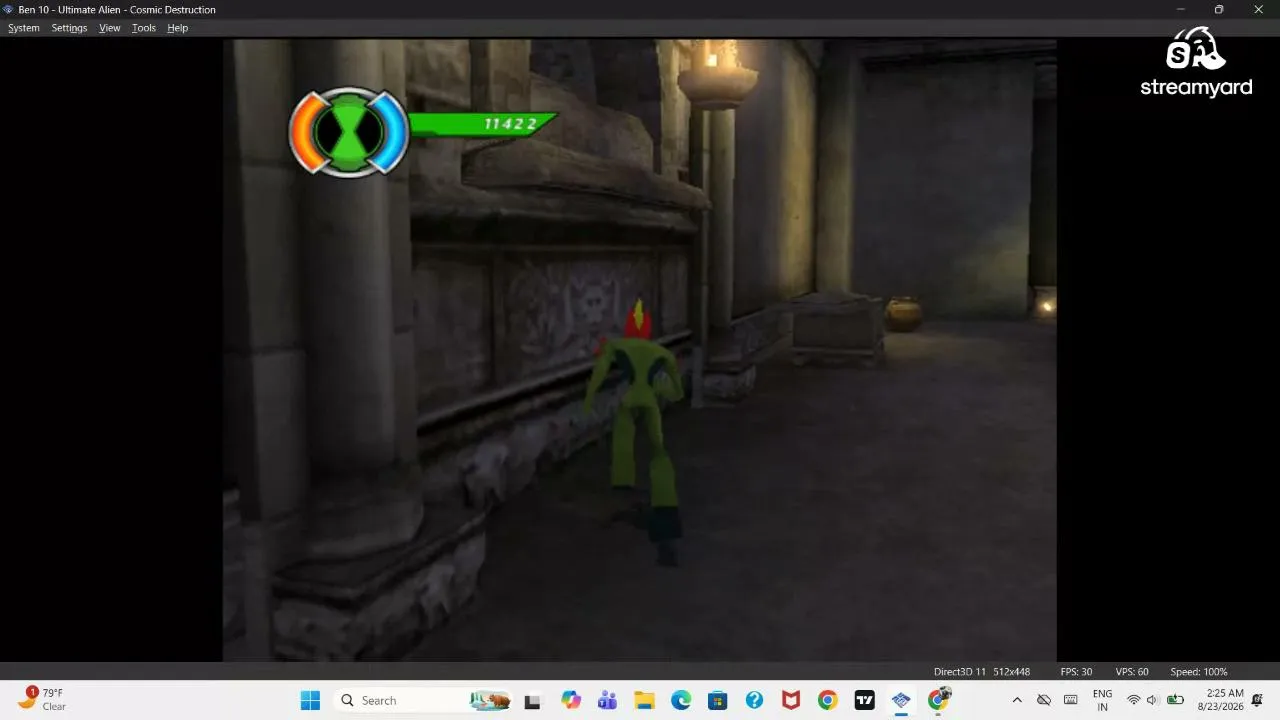
Task: Click the emulator app icon in title bar
Action: tap(9, 10)
